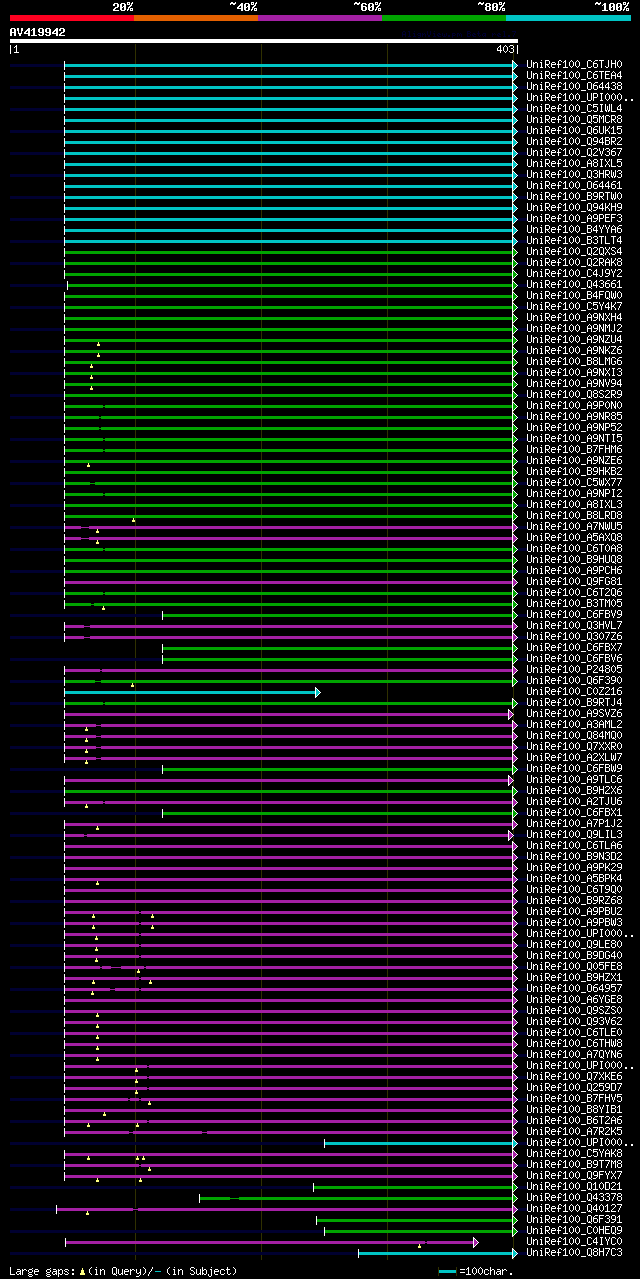Select the UniRef100_B3TLT4 label
The image size is (640, 1279).
[574, 240]
